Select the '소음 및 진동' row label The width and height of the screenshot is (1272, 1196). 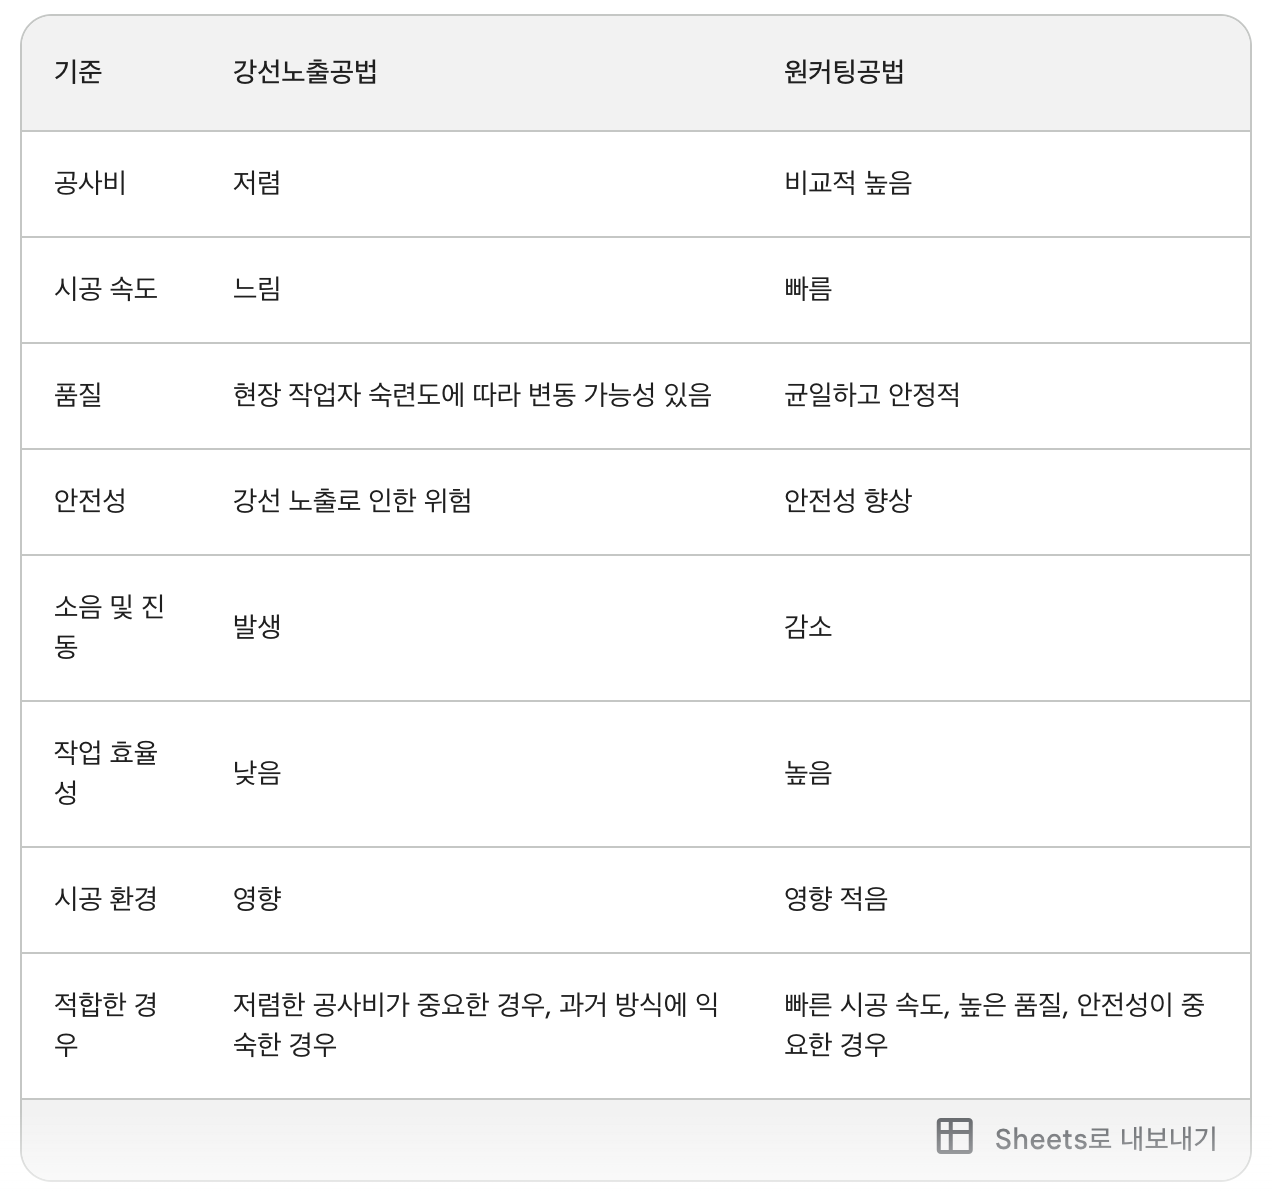(108, 627)
